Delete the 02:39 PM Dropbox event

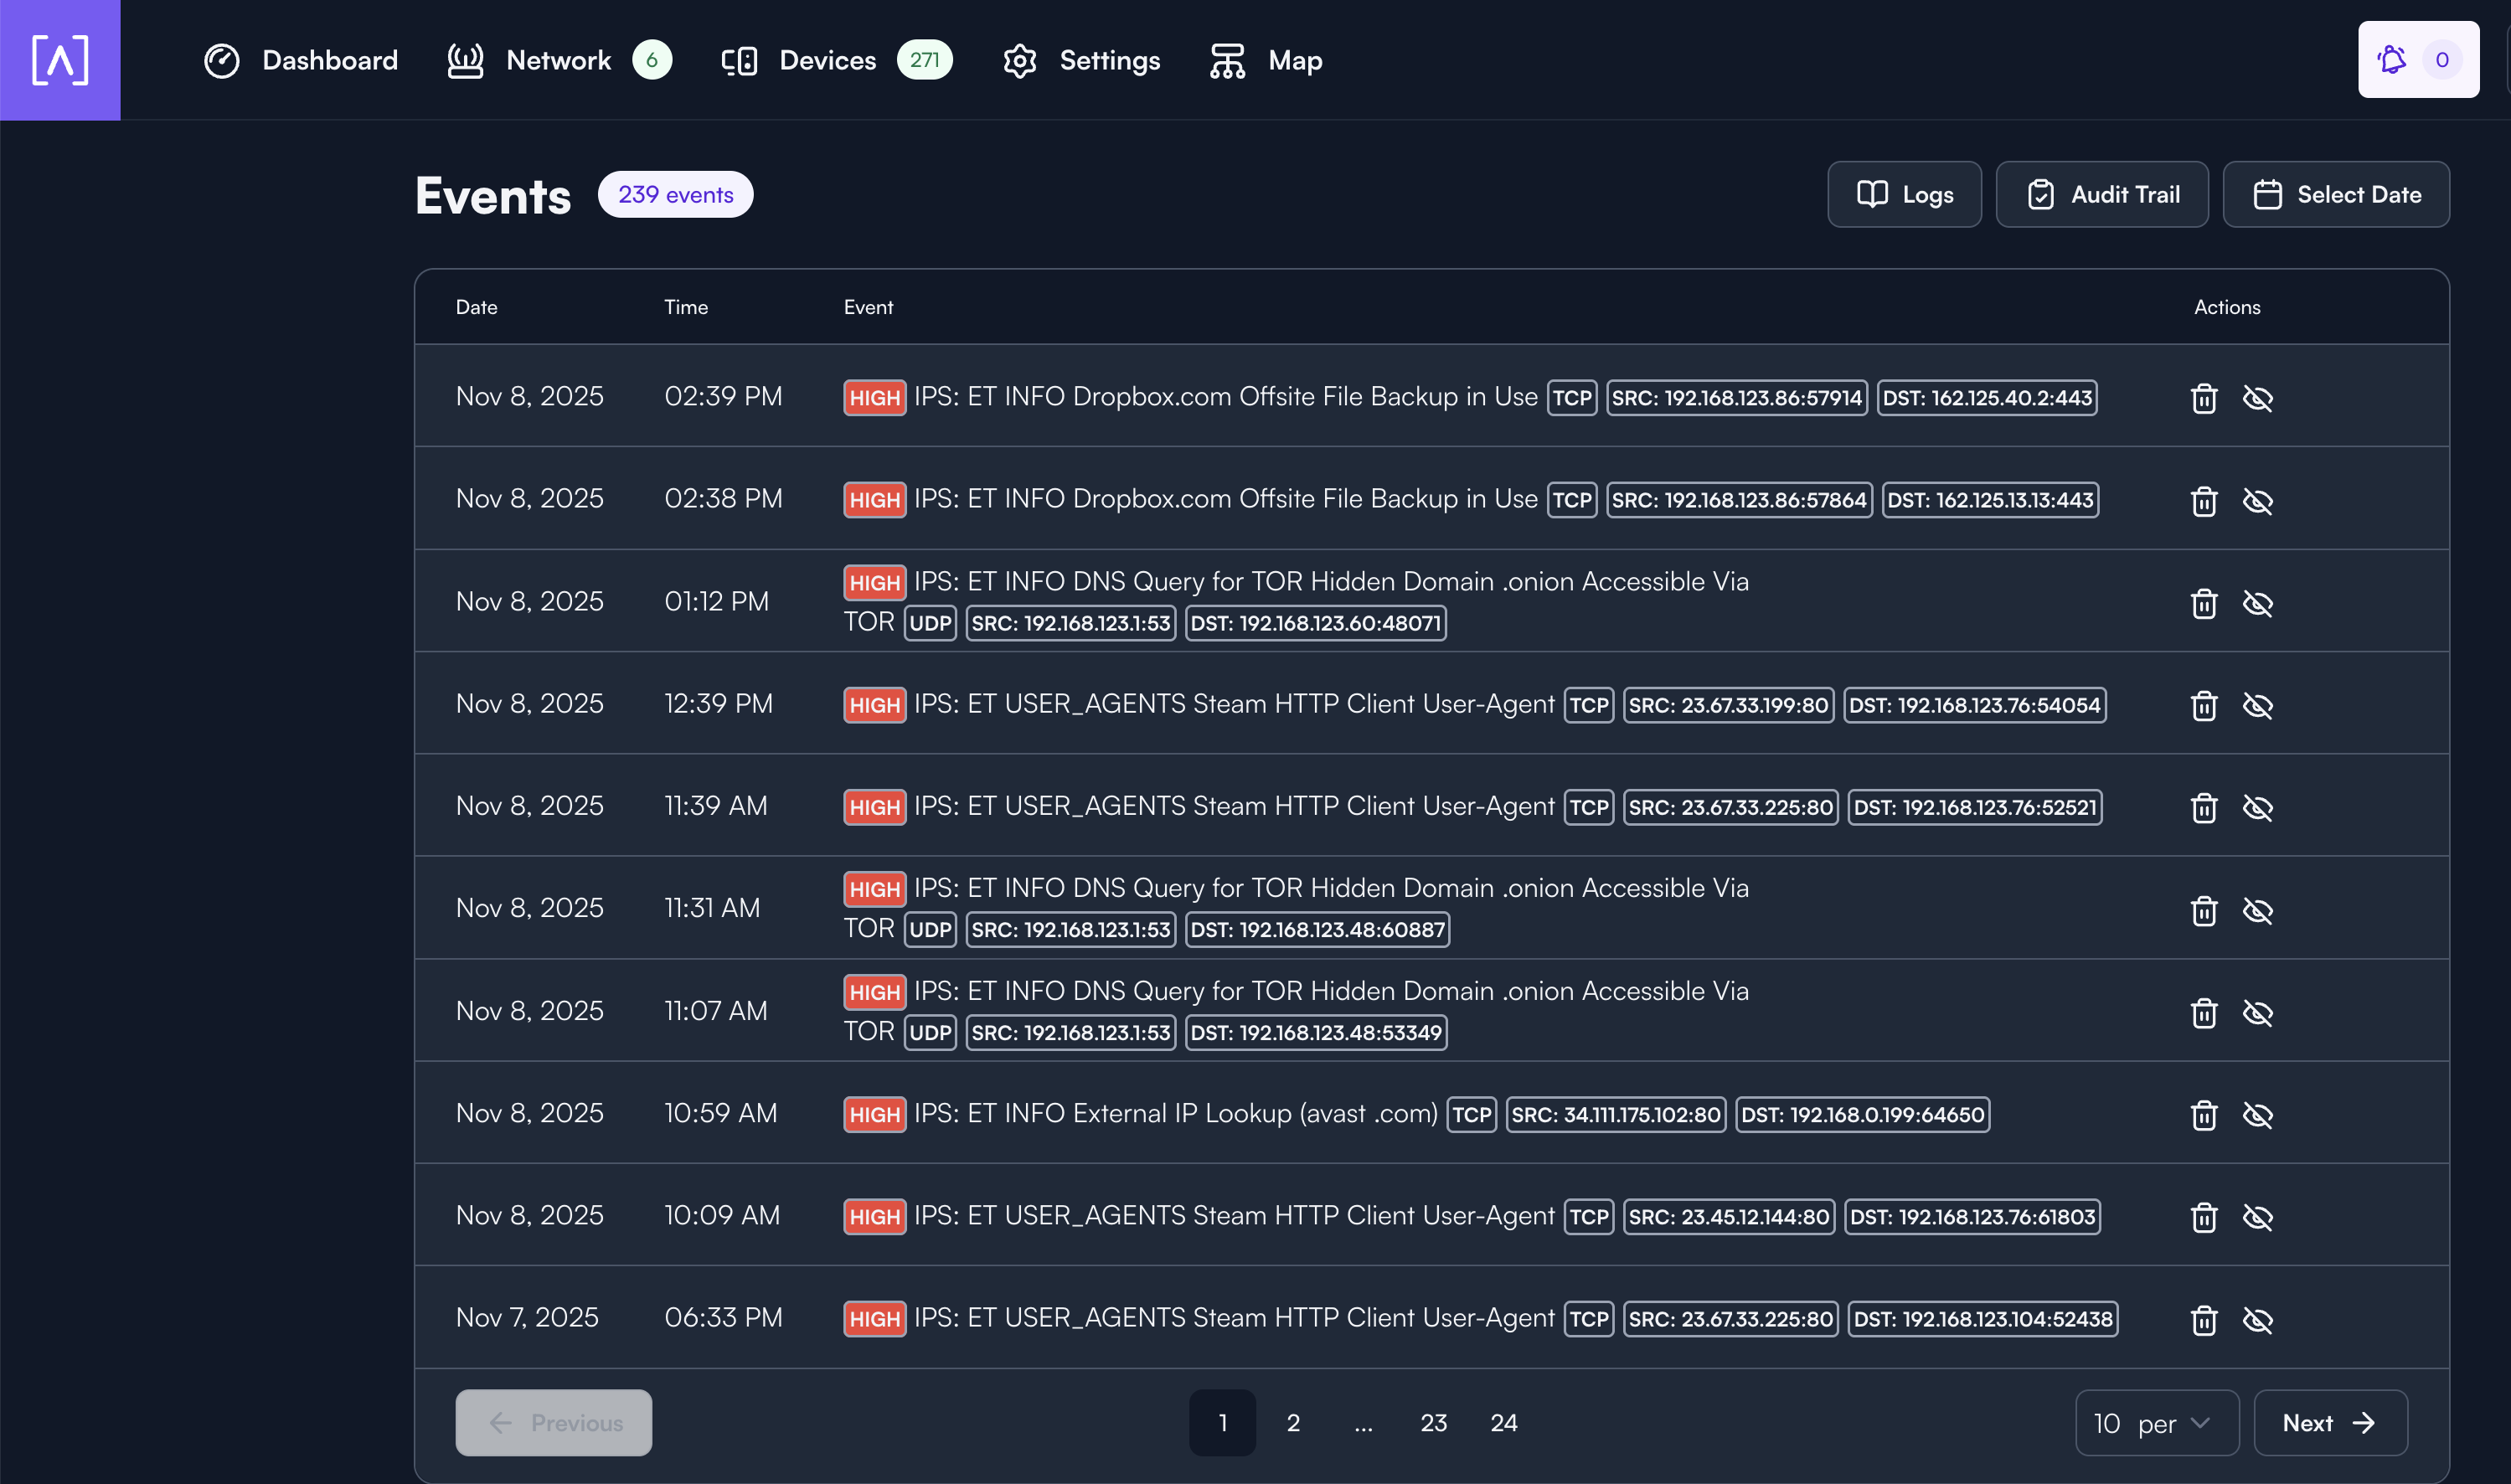2204,398
